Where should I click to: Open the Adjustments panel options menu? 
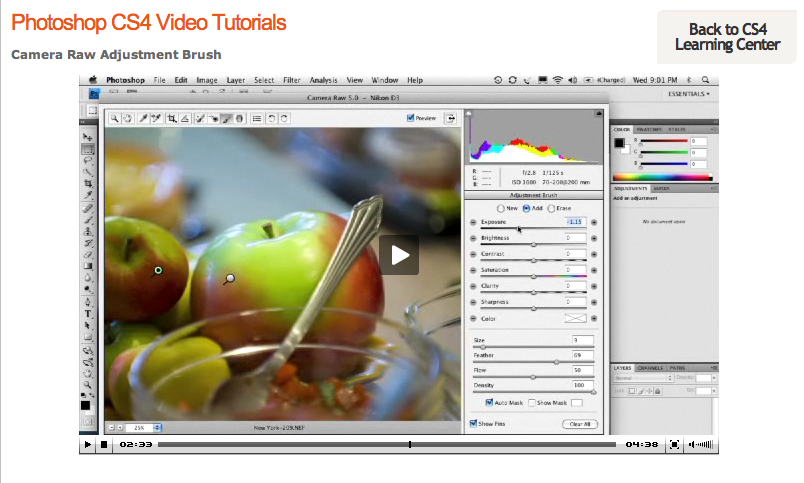pyautogui.click(x=713, y=189)
